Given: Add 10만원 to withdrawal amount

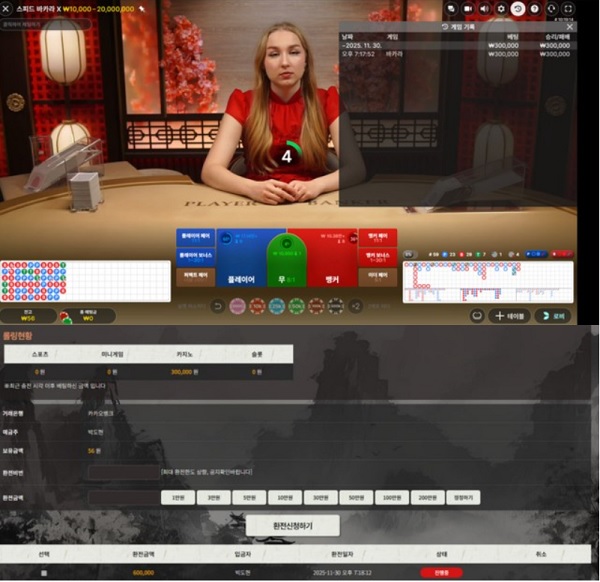Looking at the screenshot, I should (285, 498).
